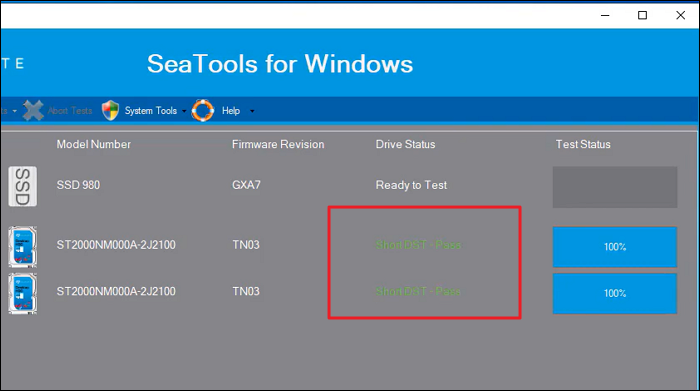Viewport: 700px width, 391px height.
Task: Select the SSD 980 drive icon
Action: (x=23, y=186)
